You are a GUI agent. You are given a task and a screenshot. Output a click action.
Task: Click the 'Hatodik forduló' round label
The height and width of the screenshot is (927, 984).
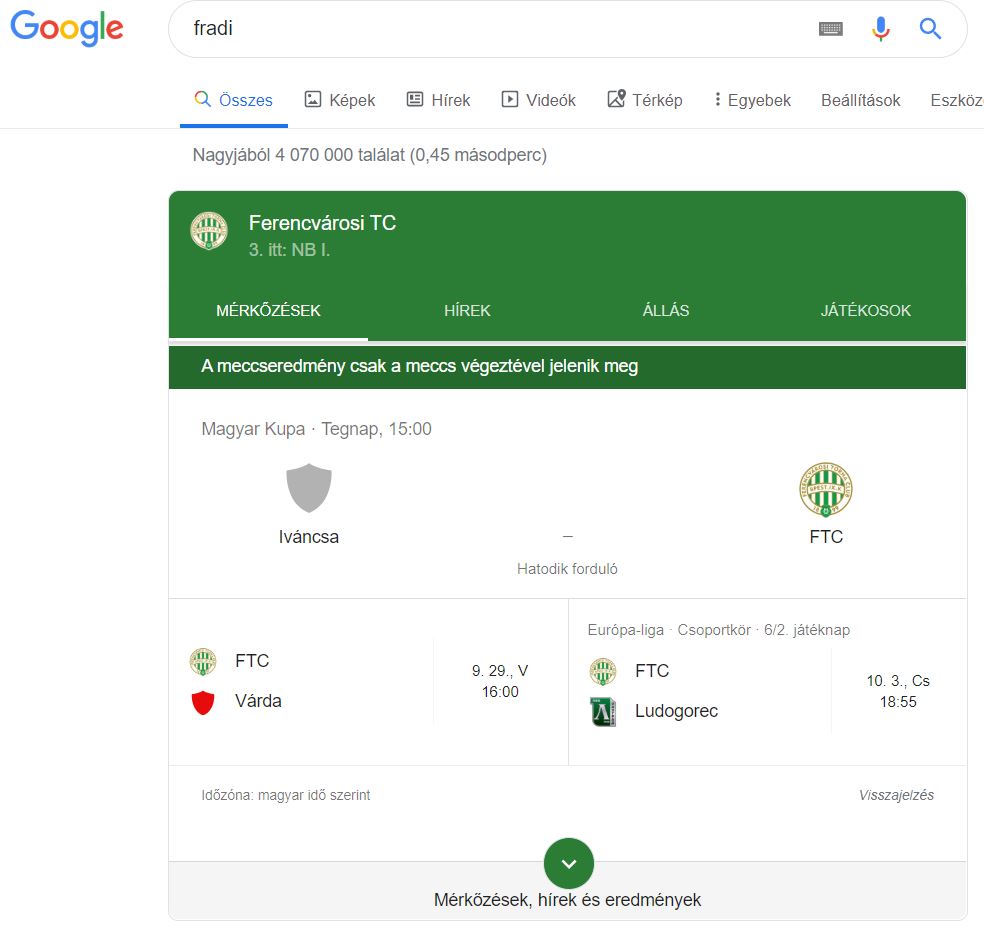pyautogui.click(x=567, y=569)
